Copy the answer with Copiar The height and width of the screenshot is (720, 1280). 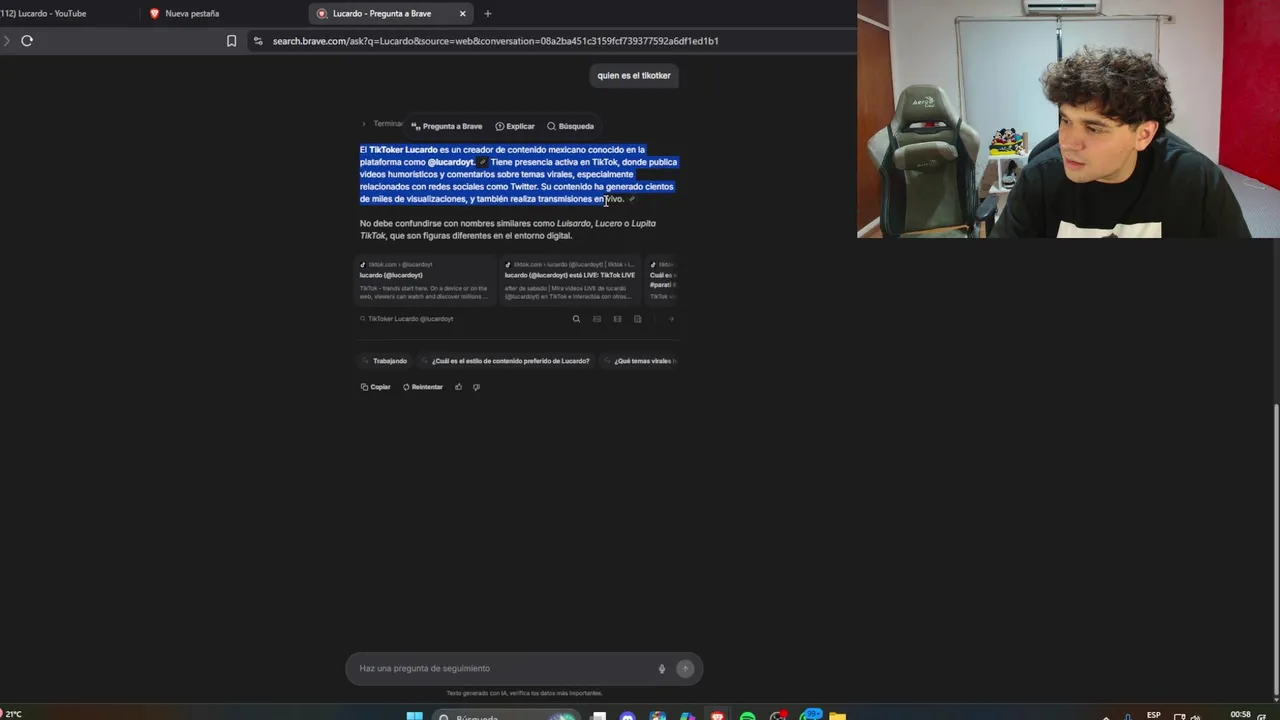tap(376, 387)
